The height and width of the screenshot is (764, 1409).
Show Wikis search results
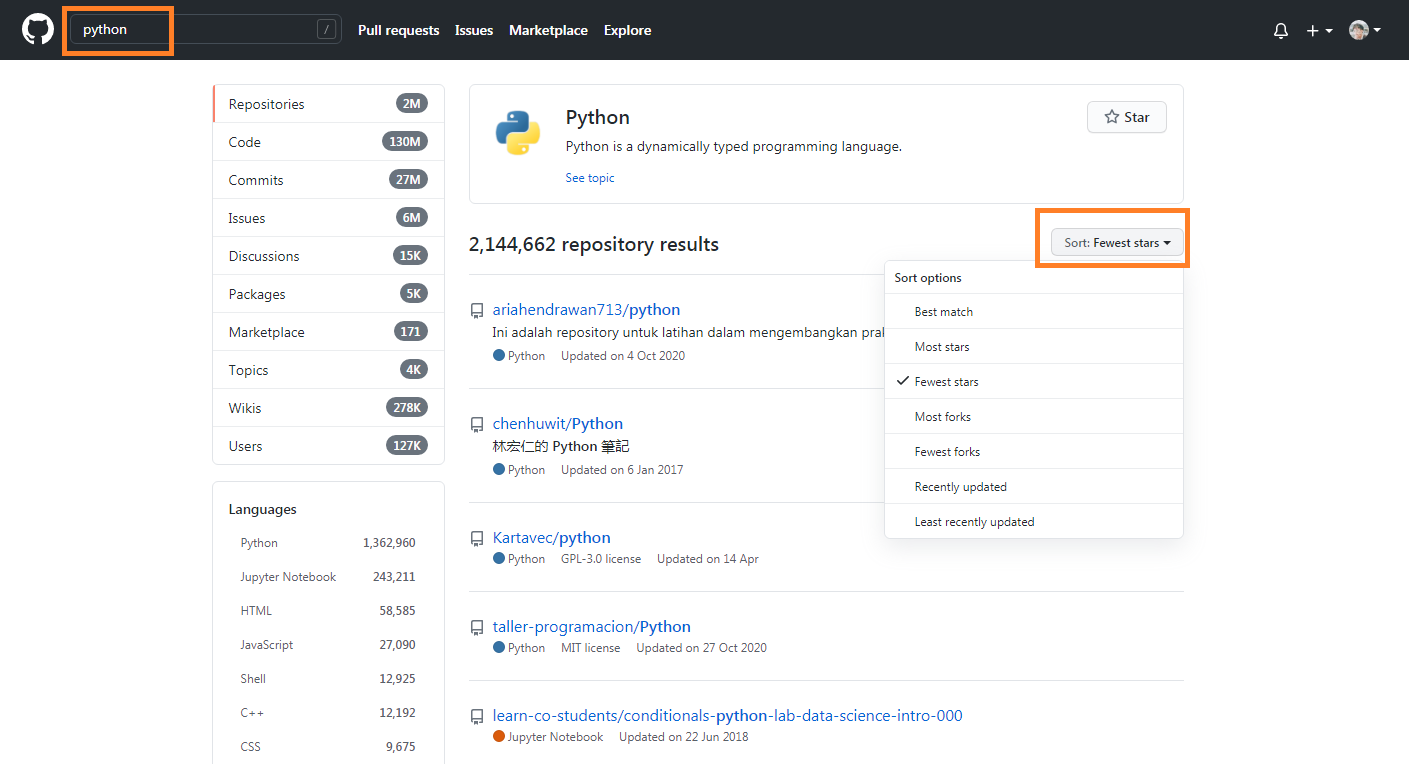[x=328, y=408]
